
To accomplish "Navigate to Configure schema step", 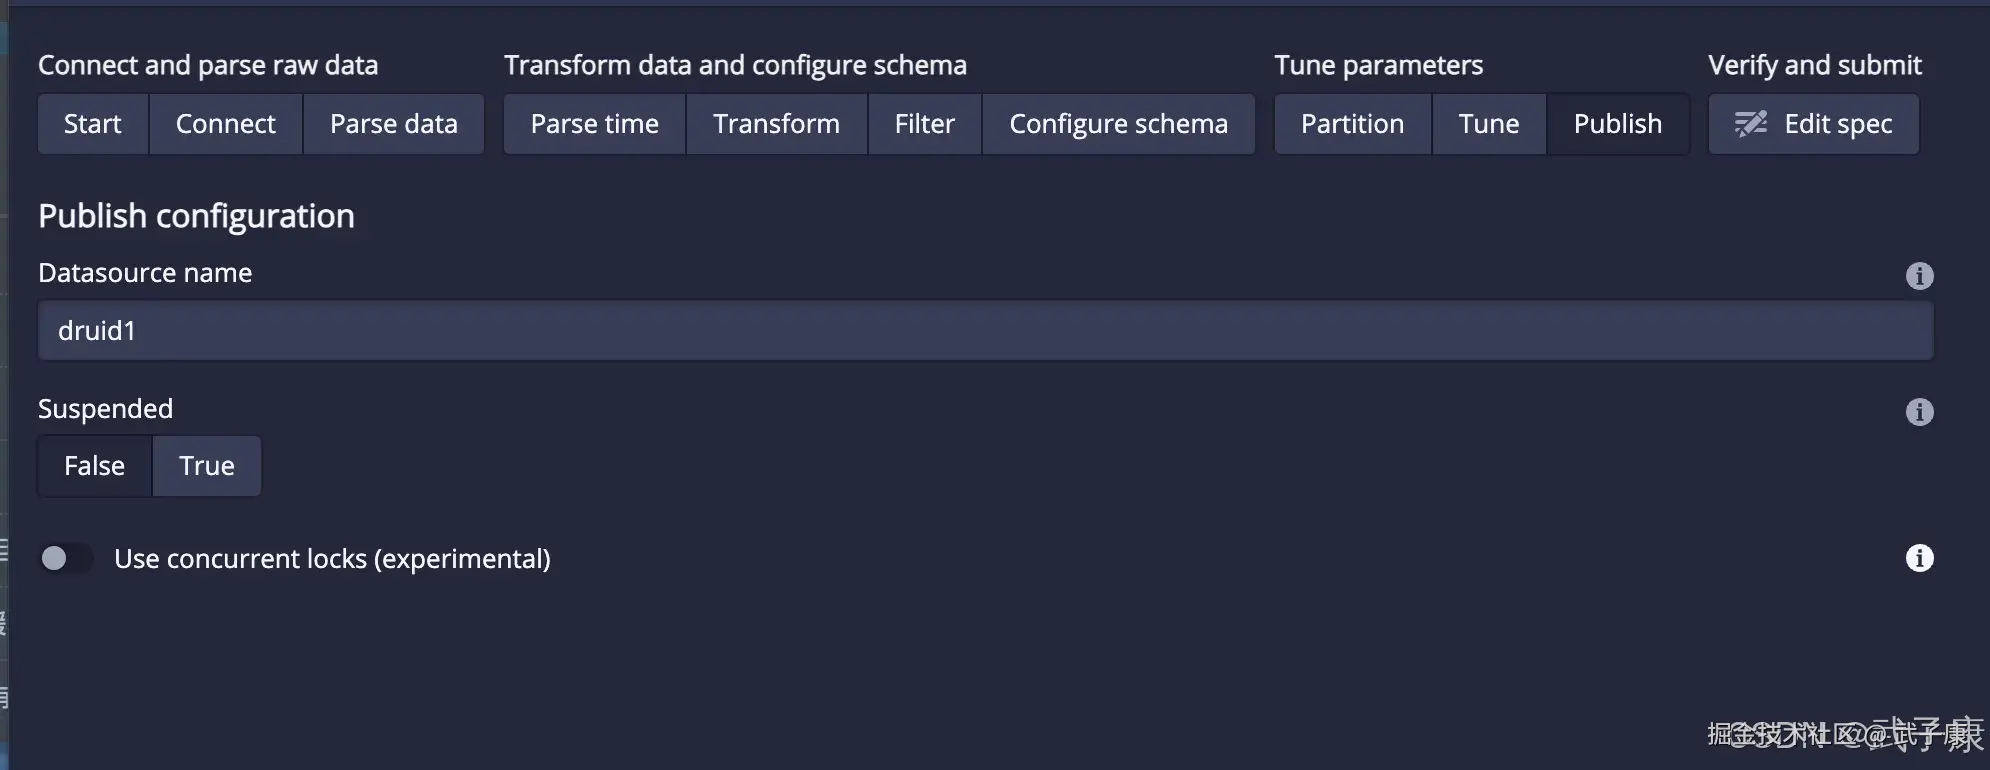I will (1118, 124).
